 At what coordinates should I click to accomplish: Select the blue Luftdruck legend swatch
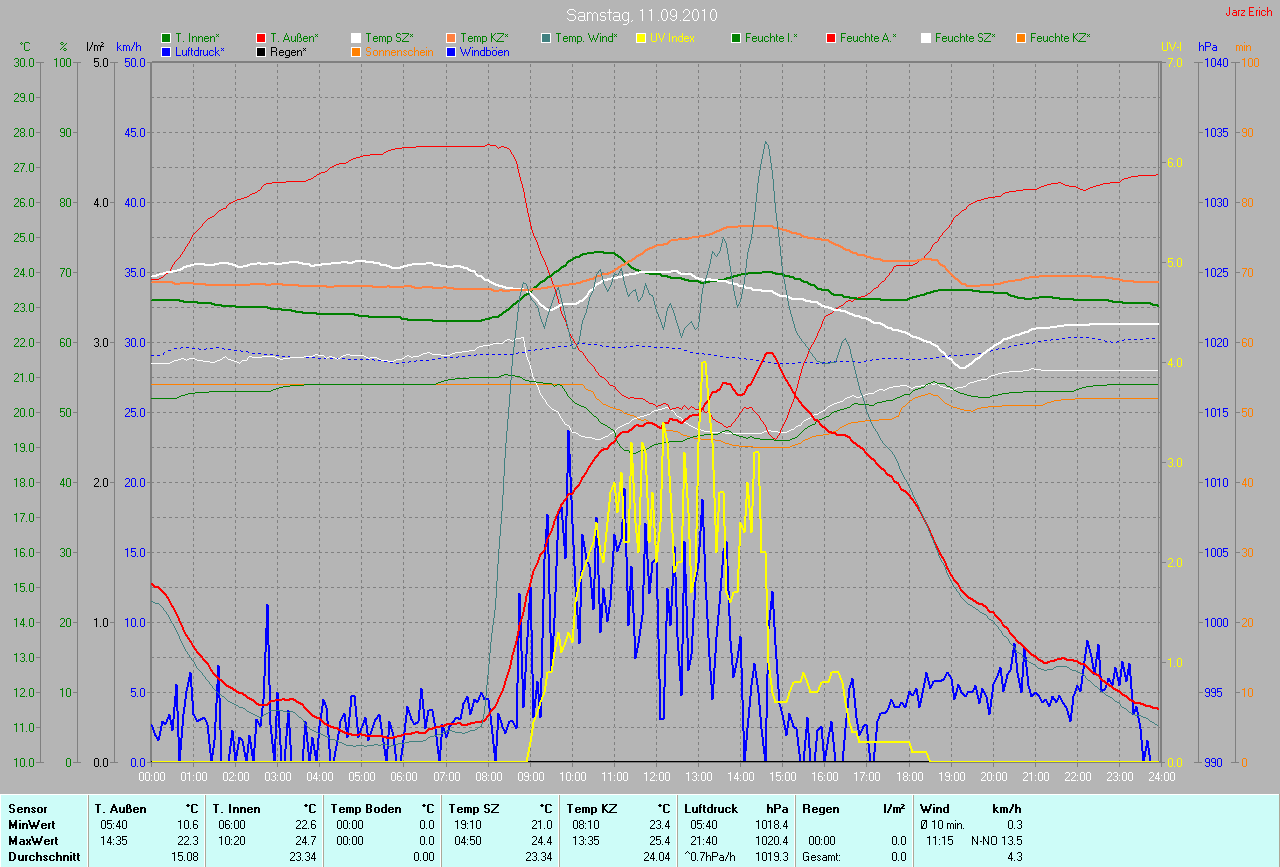166,51
